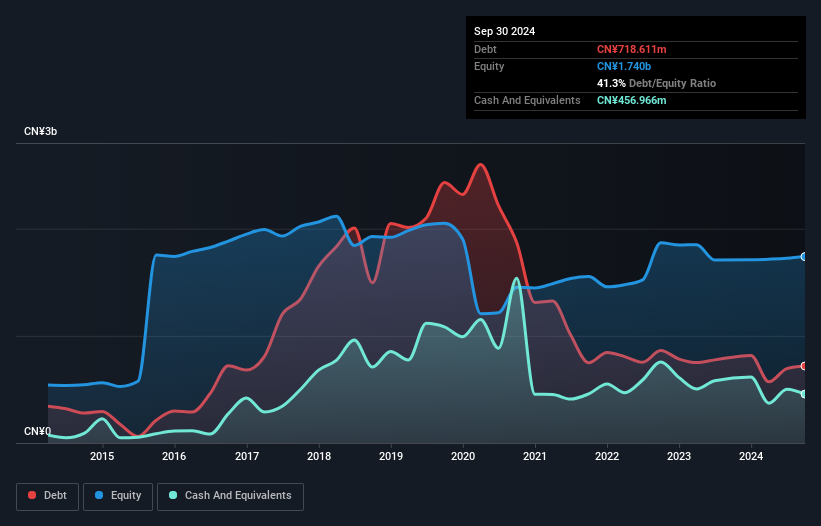Click the Debt endpoint marker on chart

pos(804,366)
